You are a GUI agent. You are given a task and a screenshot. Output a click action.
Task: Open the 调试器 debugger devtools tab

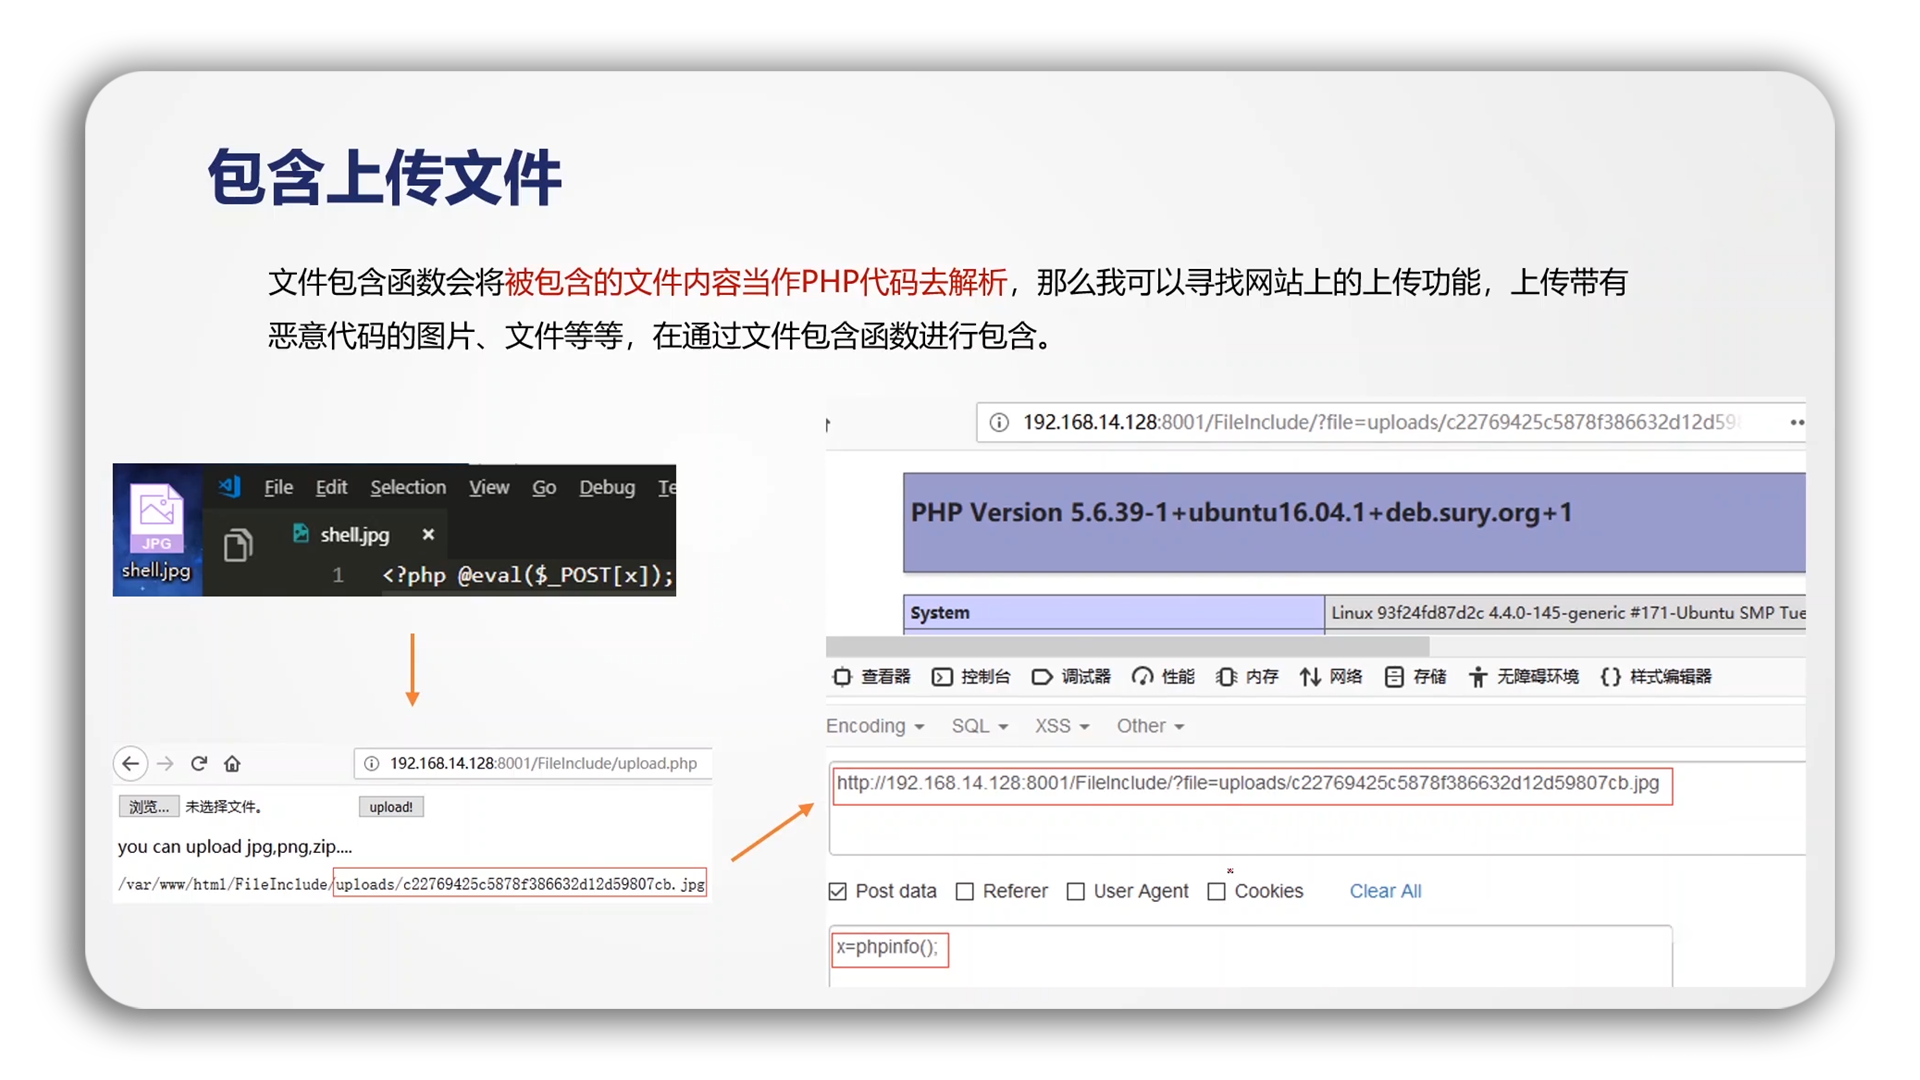[1071, 677]
